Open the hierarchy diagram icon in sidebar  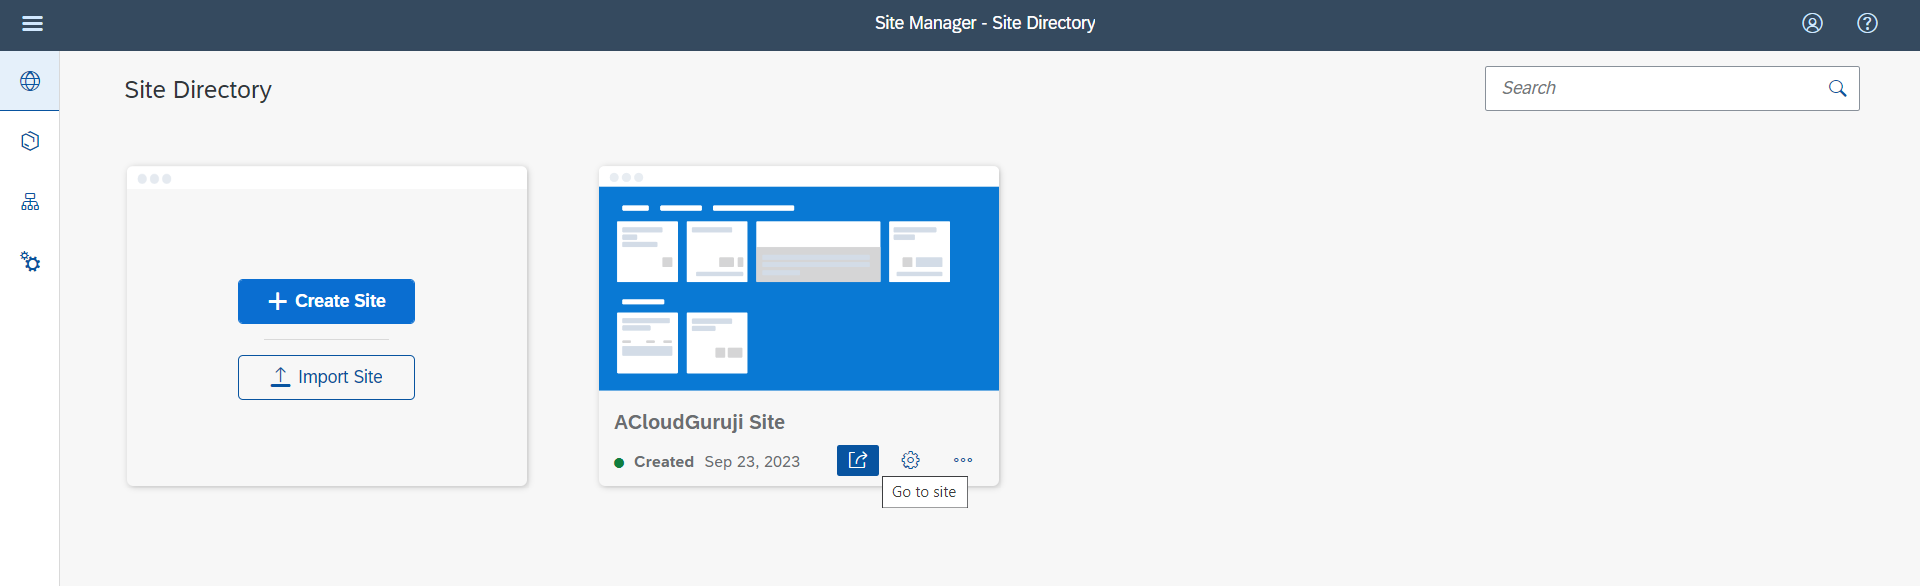tap(30, 202)
